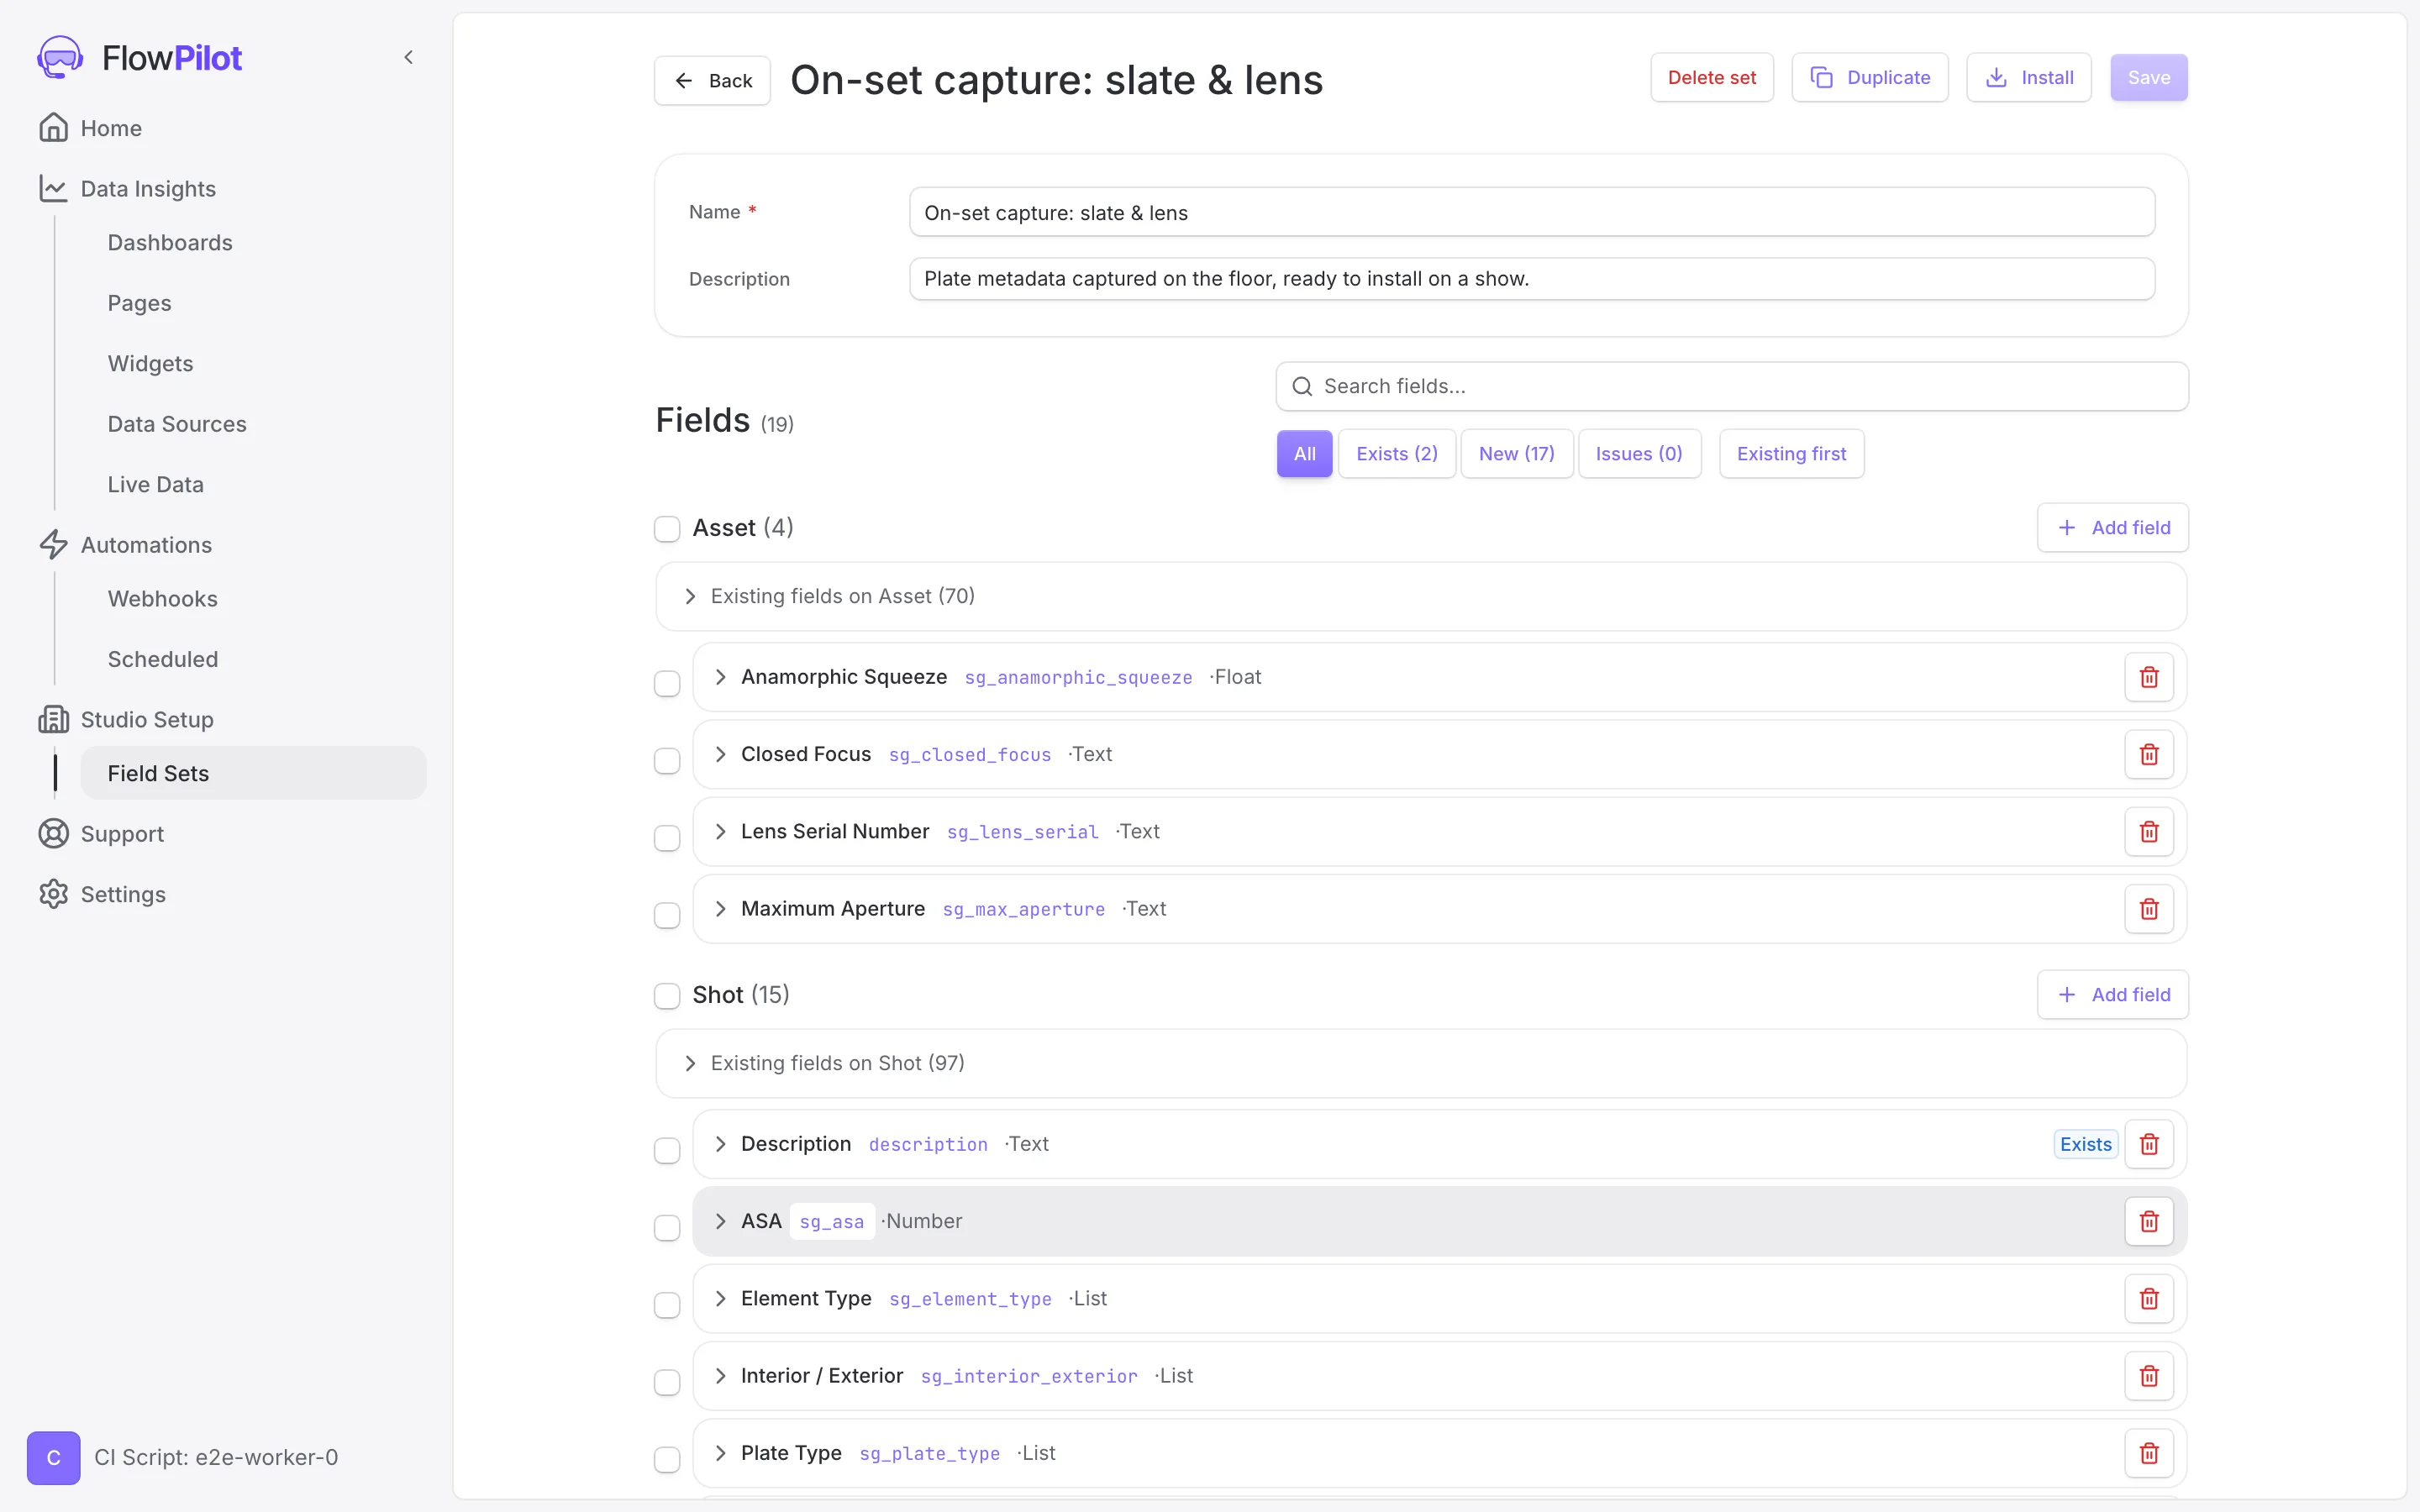Viewport: 2420px width, 1512px height.
Task: Toggle Existing first sorting
Action: (x=1791, y=454)
